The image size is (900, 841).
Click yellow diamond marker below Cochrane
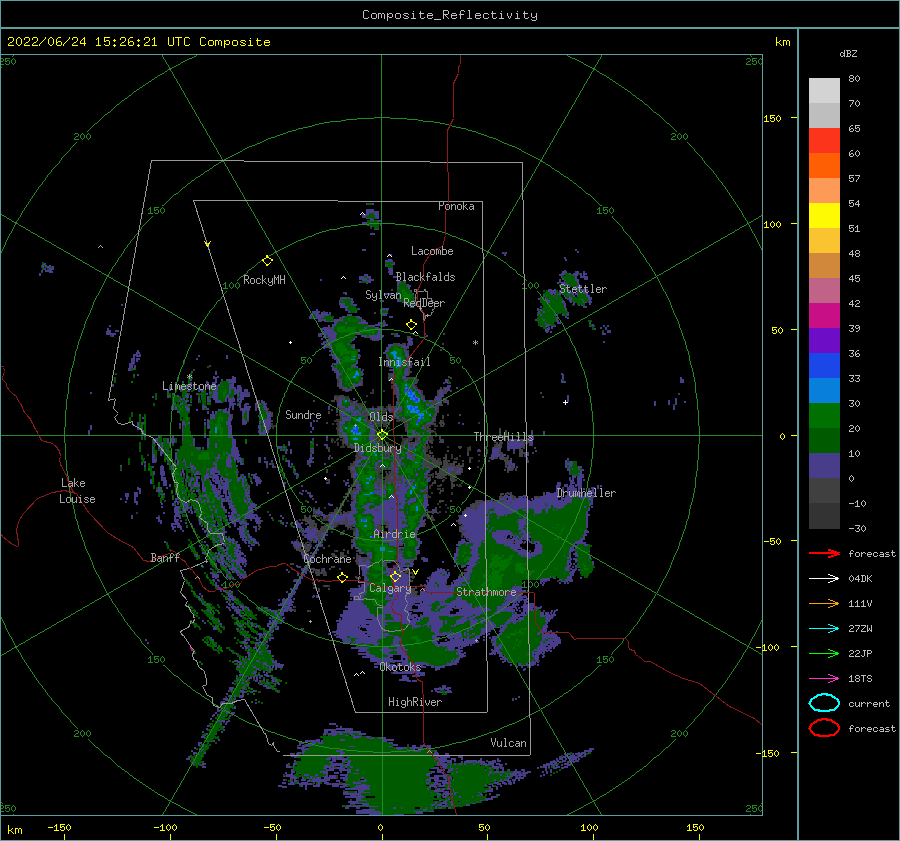tap(343, 577)
